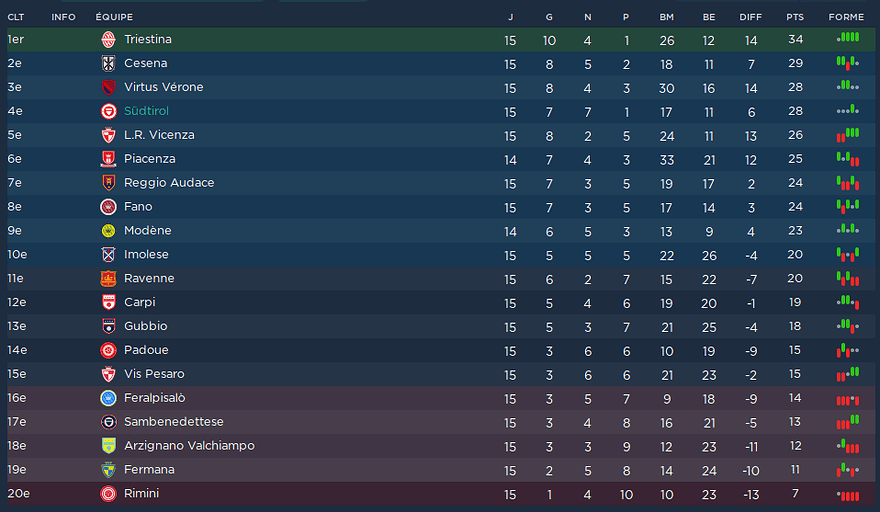
Task: Click the Reggio Audace team name
Action: click(168, 183)
